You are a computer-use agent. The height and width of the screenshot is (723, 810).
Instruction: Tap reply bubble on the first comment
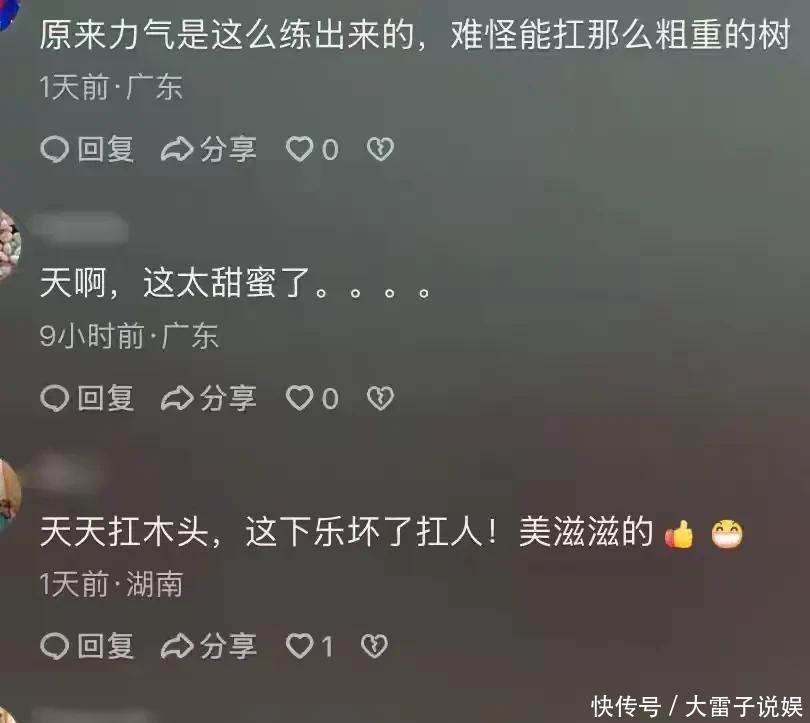[x=87, y=150]
